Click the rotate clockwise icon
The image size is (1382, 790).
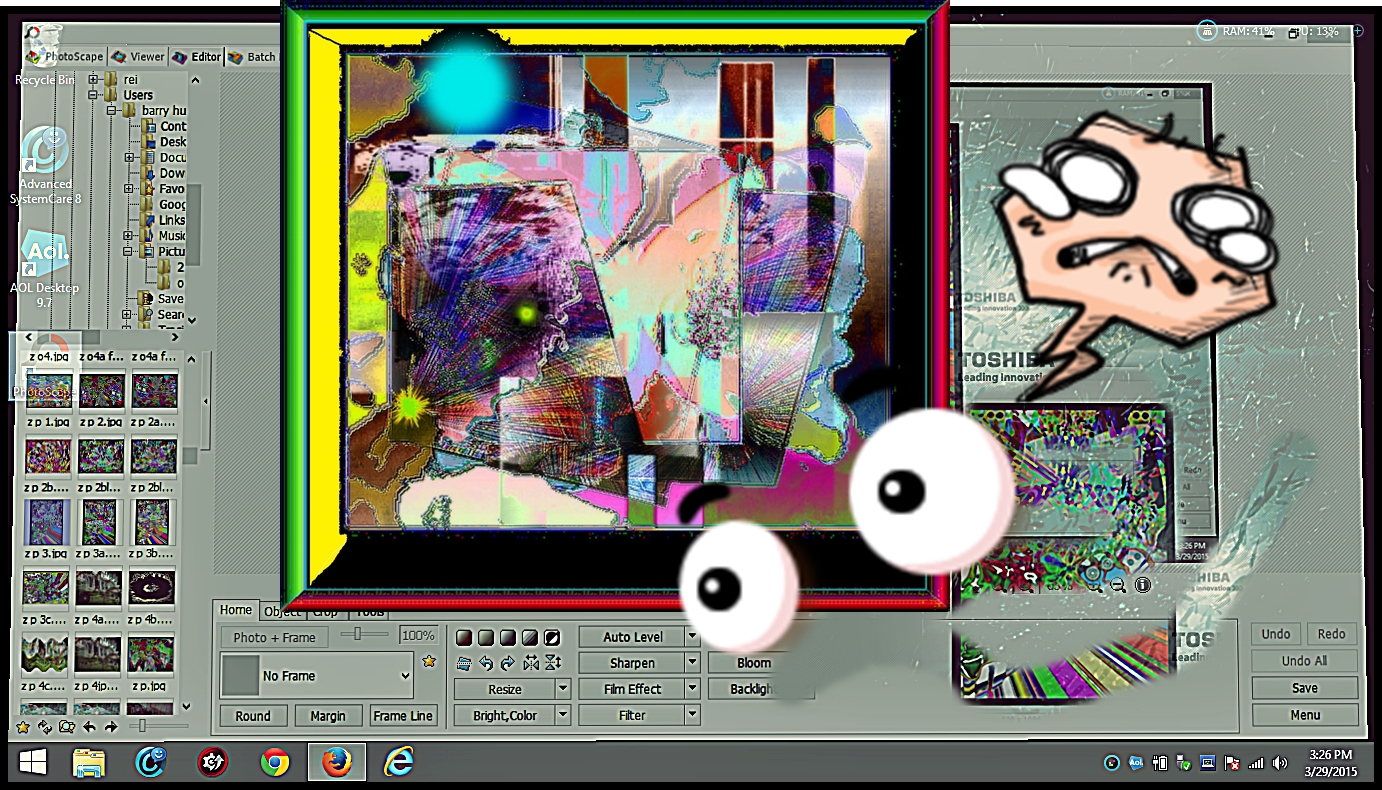click(x=508, y=662)
